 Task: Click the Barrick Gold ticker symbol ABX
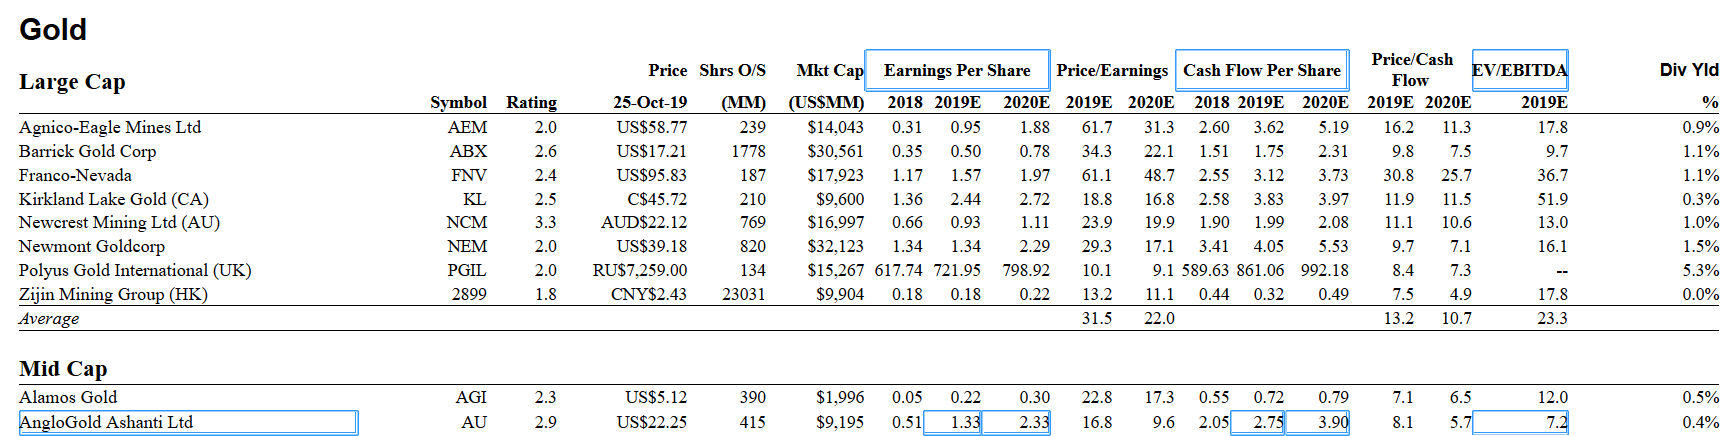pyautogui.click(x=468, y=151)
